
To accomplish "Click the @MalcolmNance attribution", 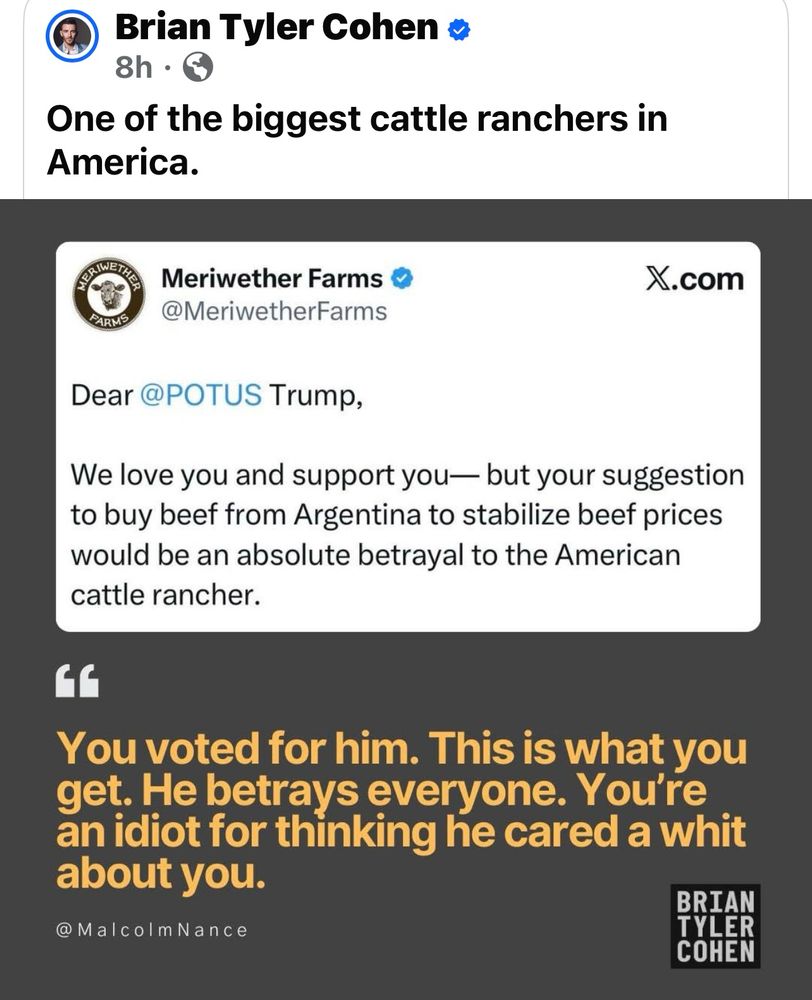I will click(151, 930).
